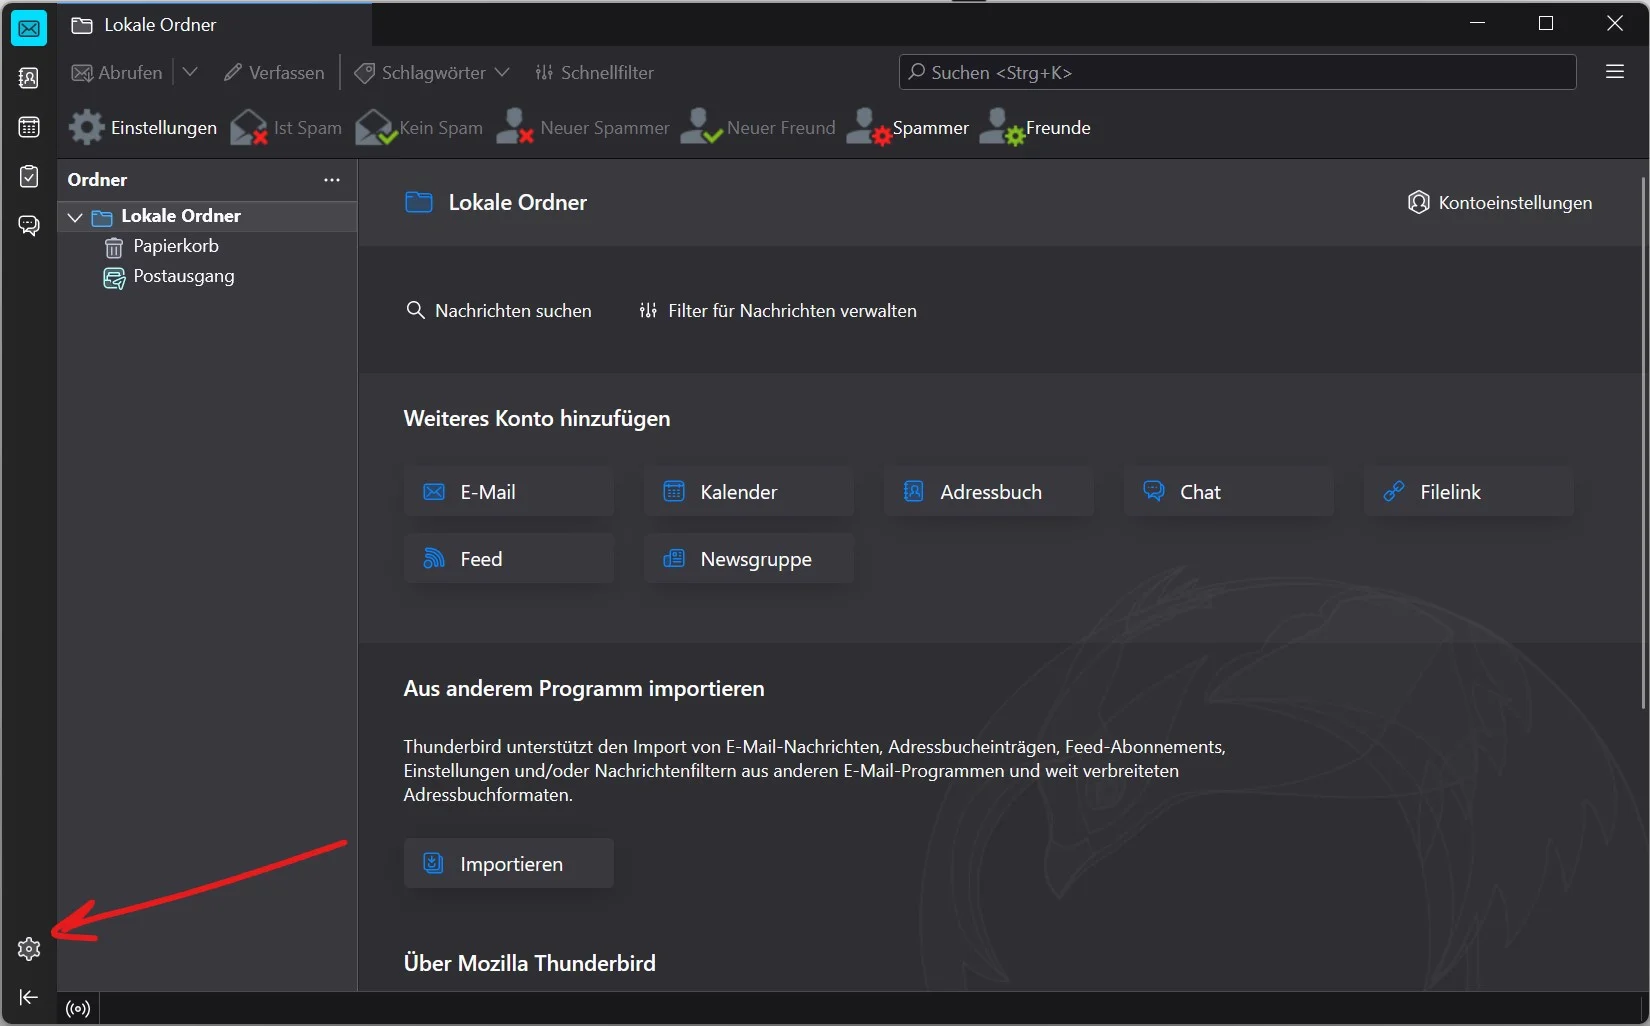Image resolution: width=1650 pixels, height=1026 pixels.
Task: Open the Tasks space icon
Action: [x=29, y=176]
